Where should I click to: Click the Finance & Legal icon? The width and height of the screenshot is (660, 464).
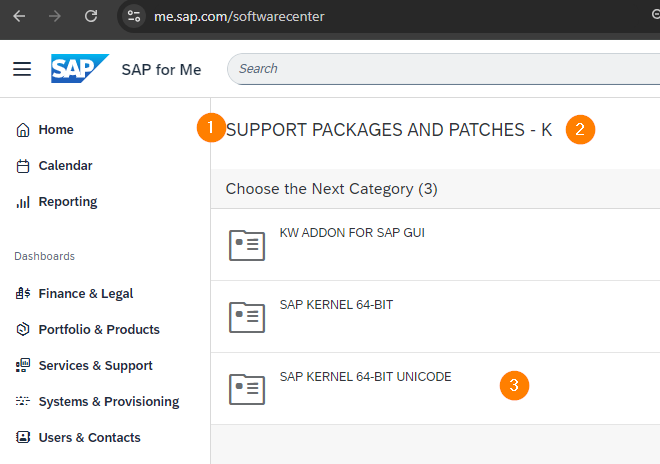(23, 293)
